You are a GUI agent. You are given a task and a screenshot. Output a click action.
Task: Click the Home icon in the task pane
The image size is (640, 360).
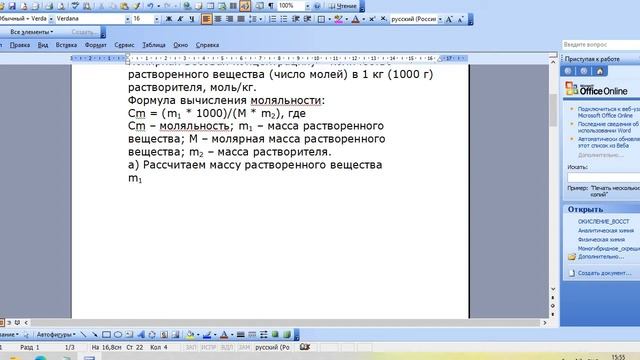coord(600,71)
